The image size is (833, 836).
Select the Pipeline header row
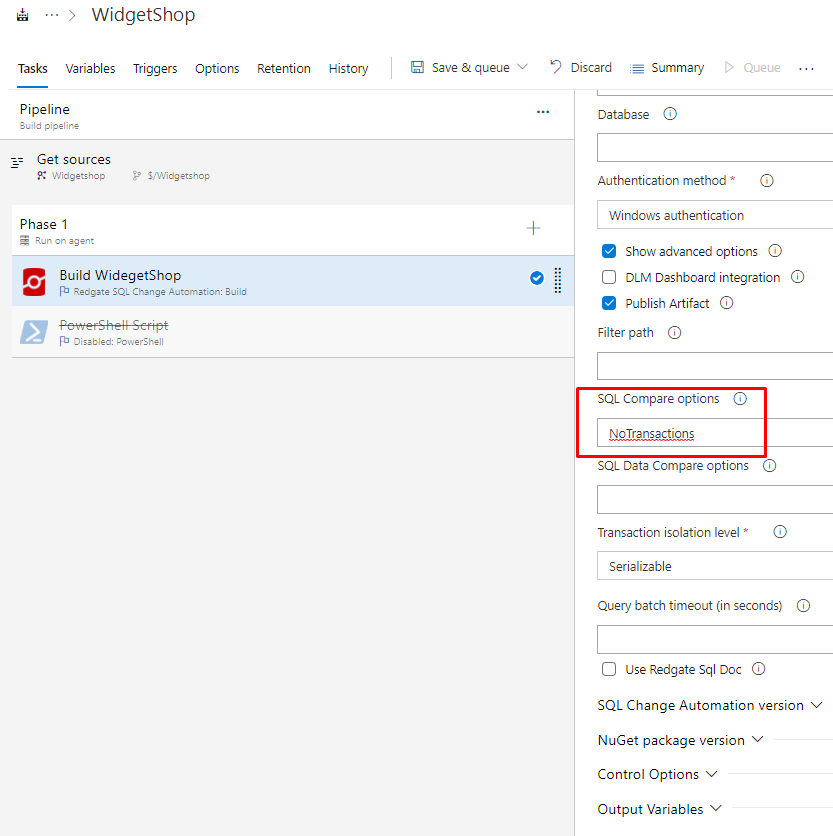tap(287, 116)
